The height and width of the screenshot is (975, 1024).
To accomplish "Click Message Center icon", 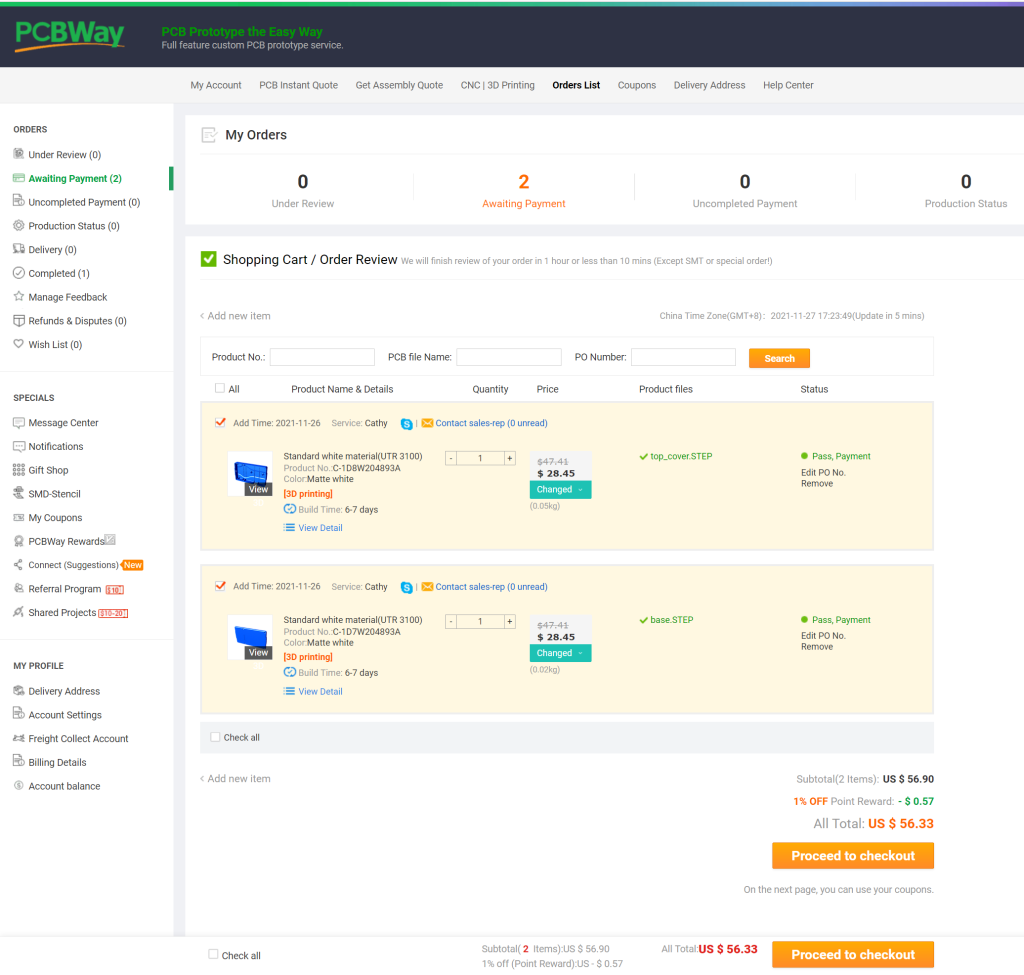I will pyautogui.click(x=19, y=423).
